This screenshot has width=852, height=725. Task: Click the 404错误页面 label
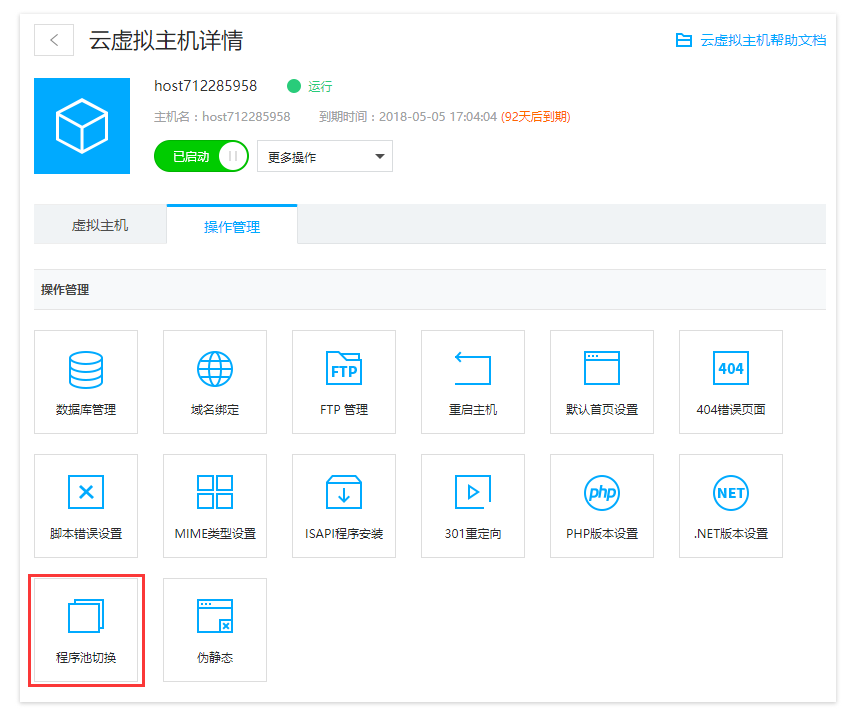731,410
